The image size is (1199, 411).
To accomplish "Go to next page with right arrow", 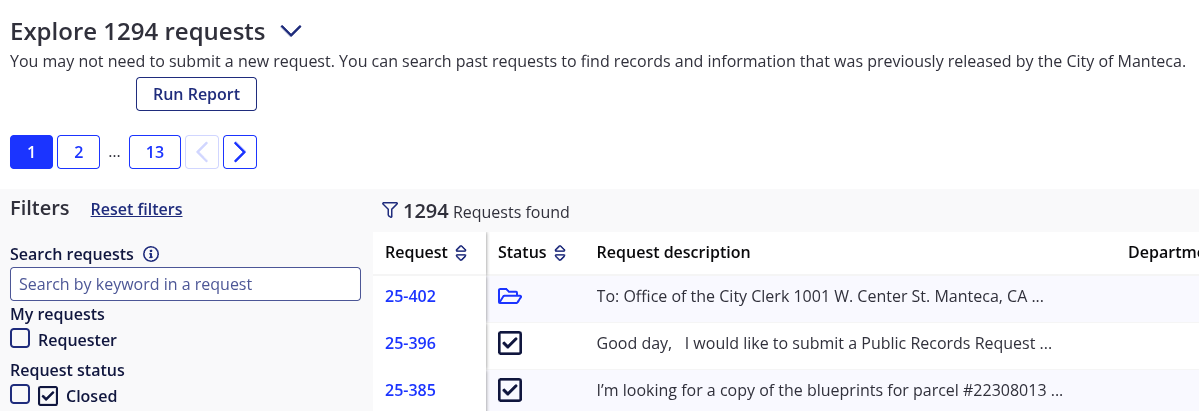I will pyautogui.click(x=240, y=152).
